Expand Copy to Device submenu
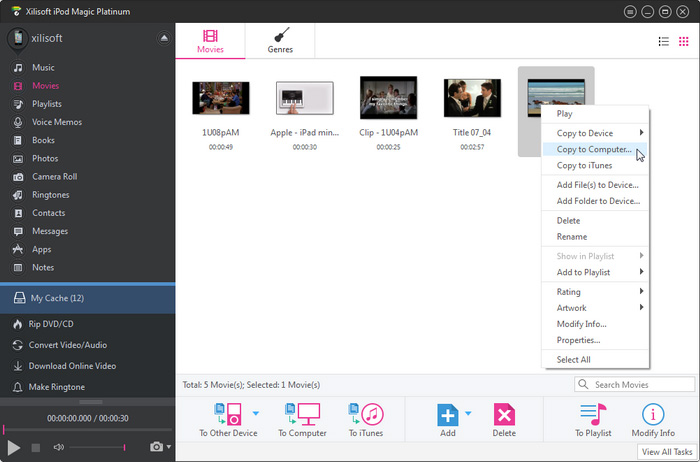The height and width of the screenshot is (462, 700). point(594,133)
